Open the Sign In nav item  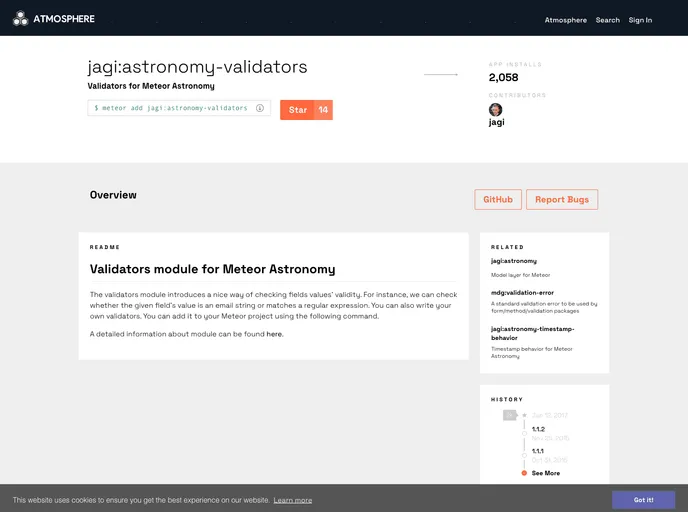(640, 20)
